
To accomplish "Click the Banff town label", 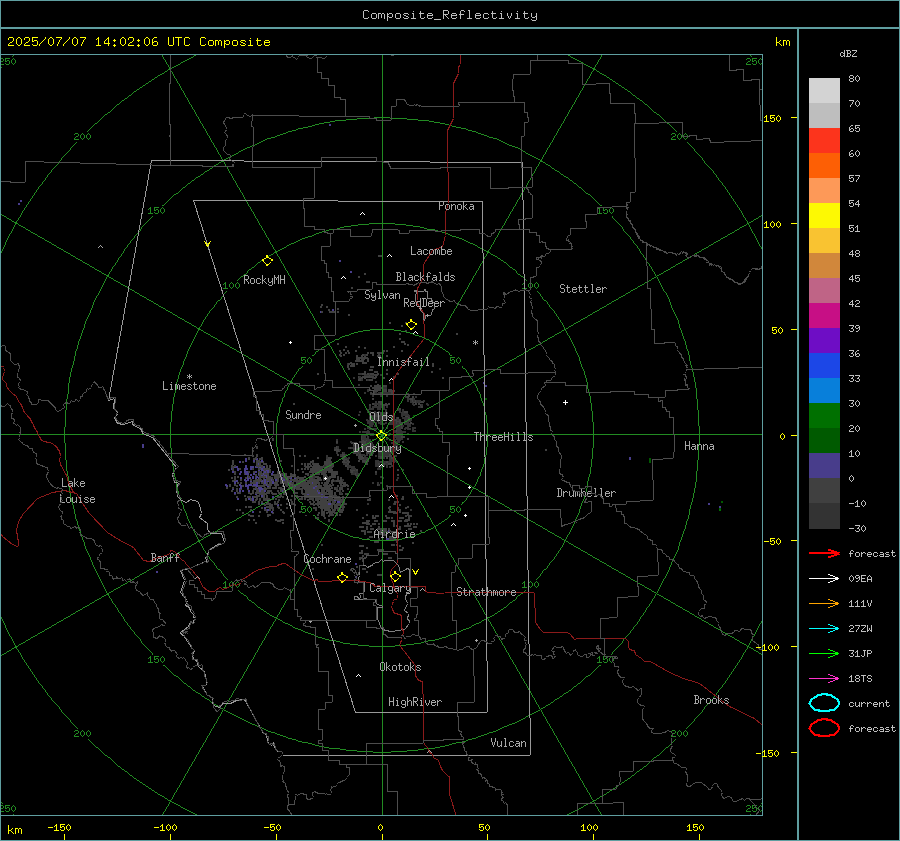I will pyautogui.click(x=165, y=558).
